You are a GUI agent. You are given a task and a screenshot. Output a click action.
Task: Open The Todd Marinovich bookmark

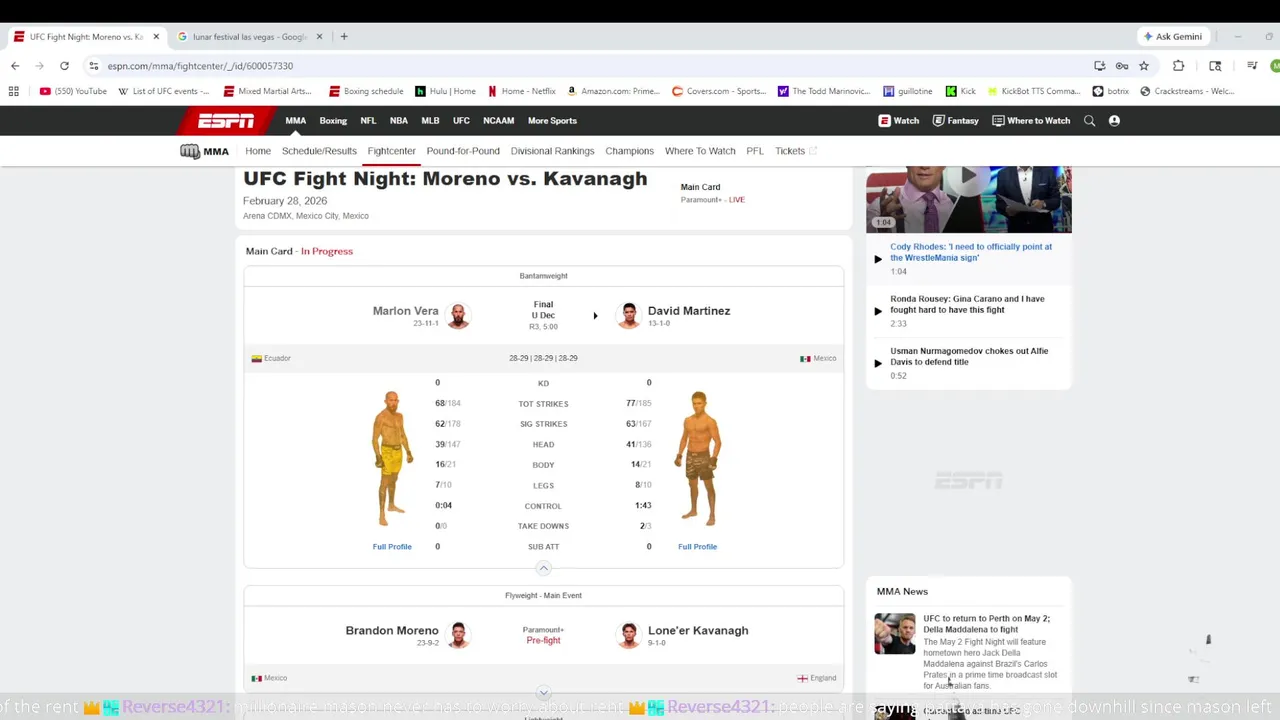824,91
